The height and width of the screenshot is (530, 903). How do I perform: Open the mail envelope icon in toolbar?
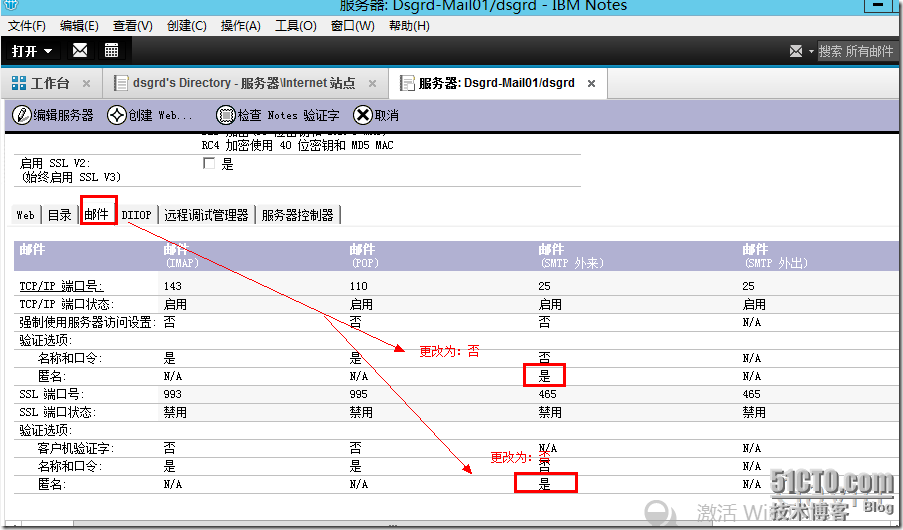point(79,51)
